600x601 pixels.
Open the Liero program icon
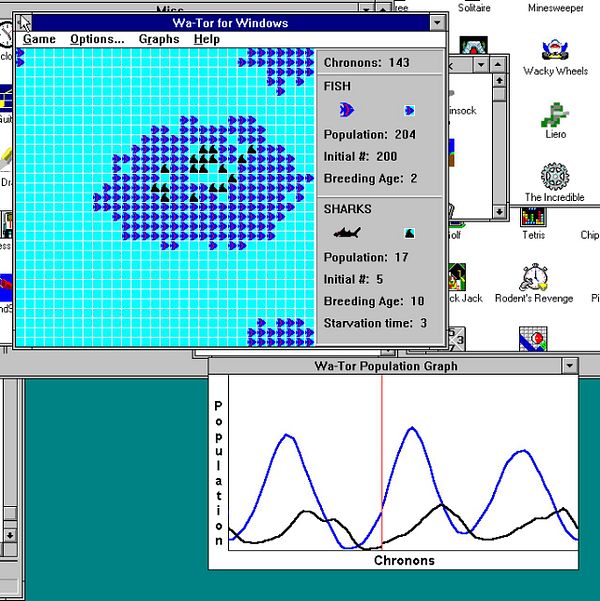[555, 115]
